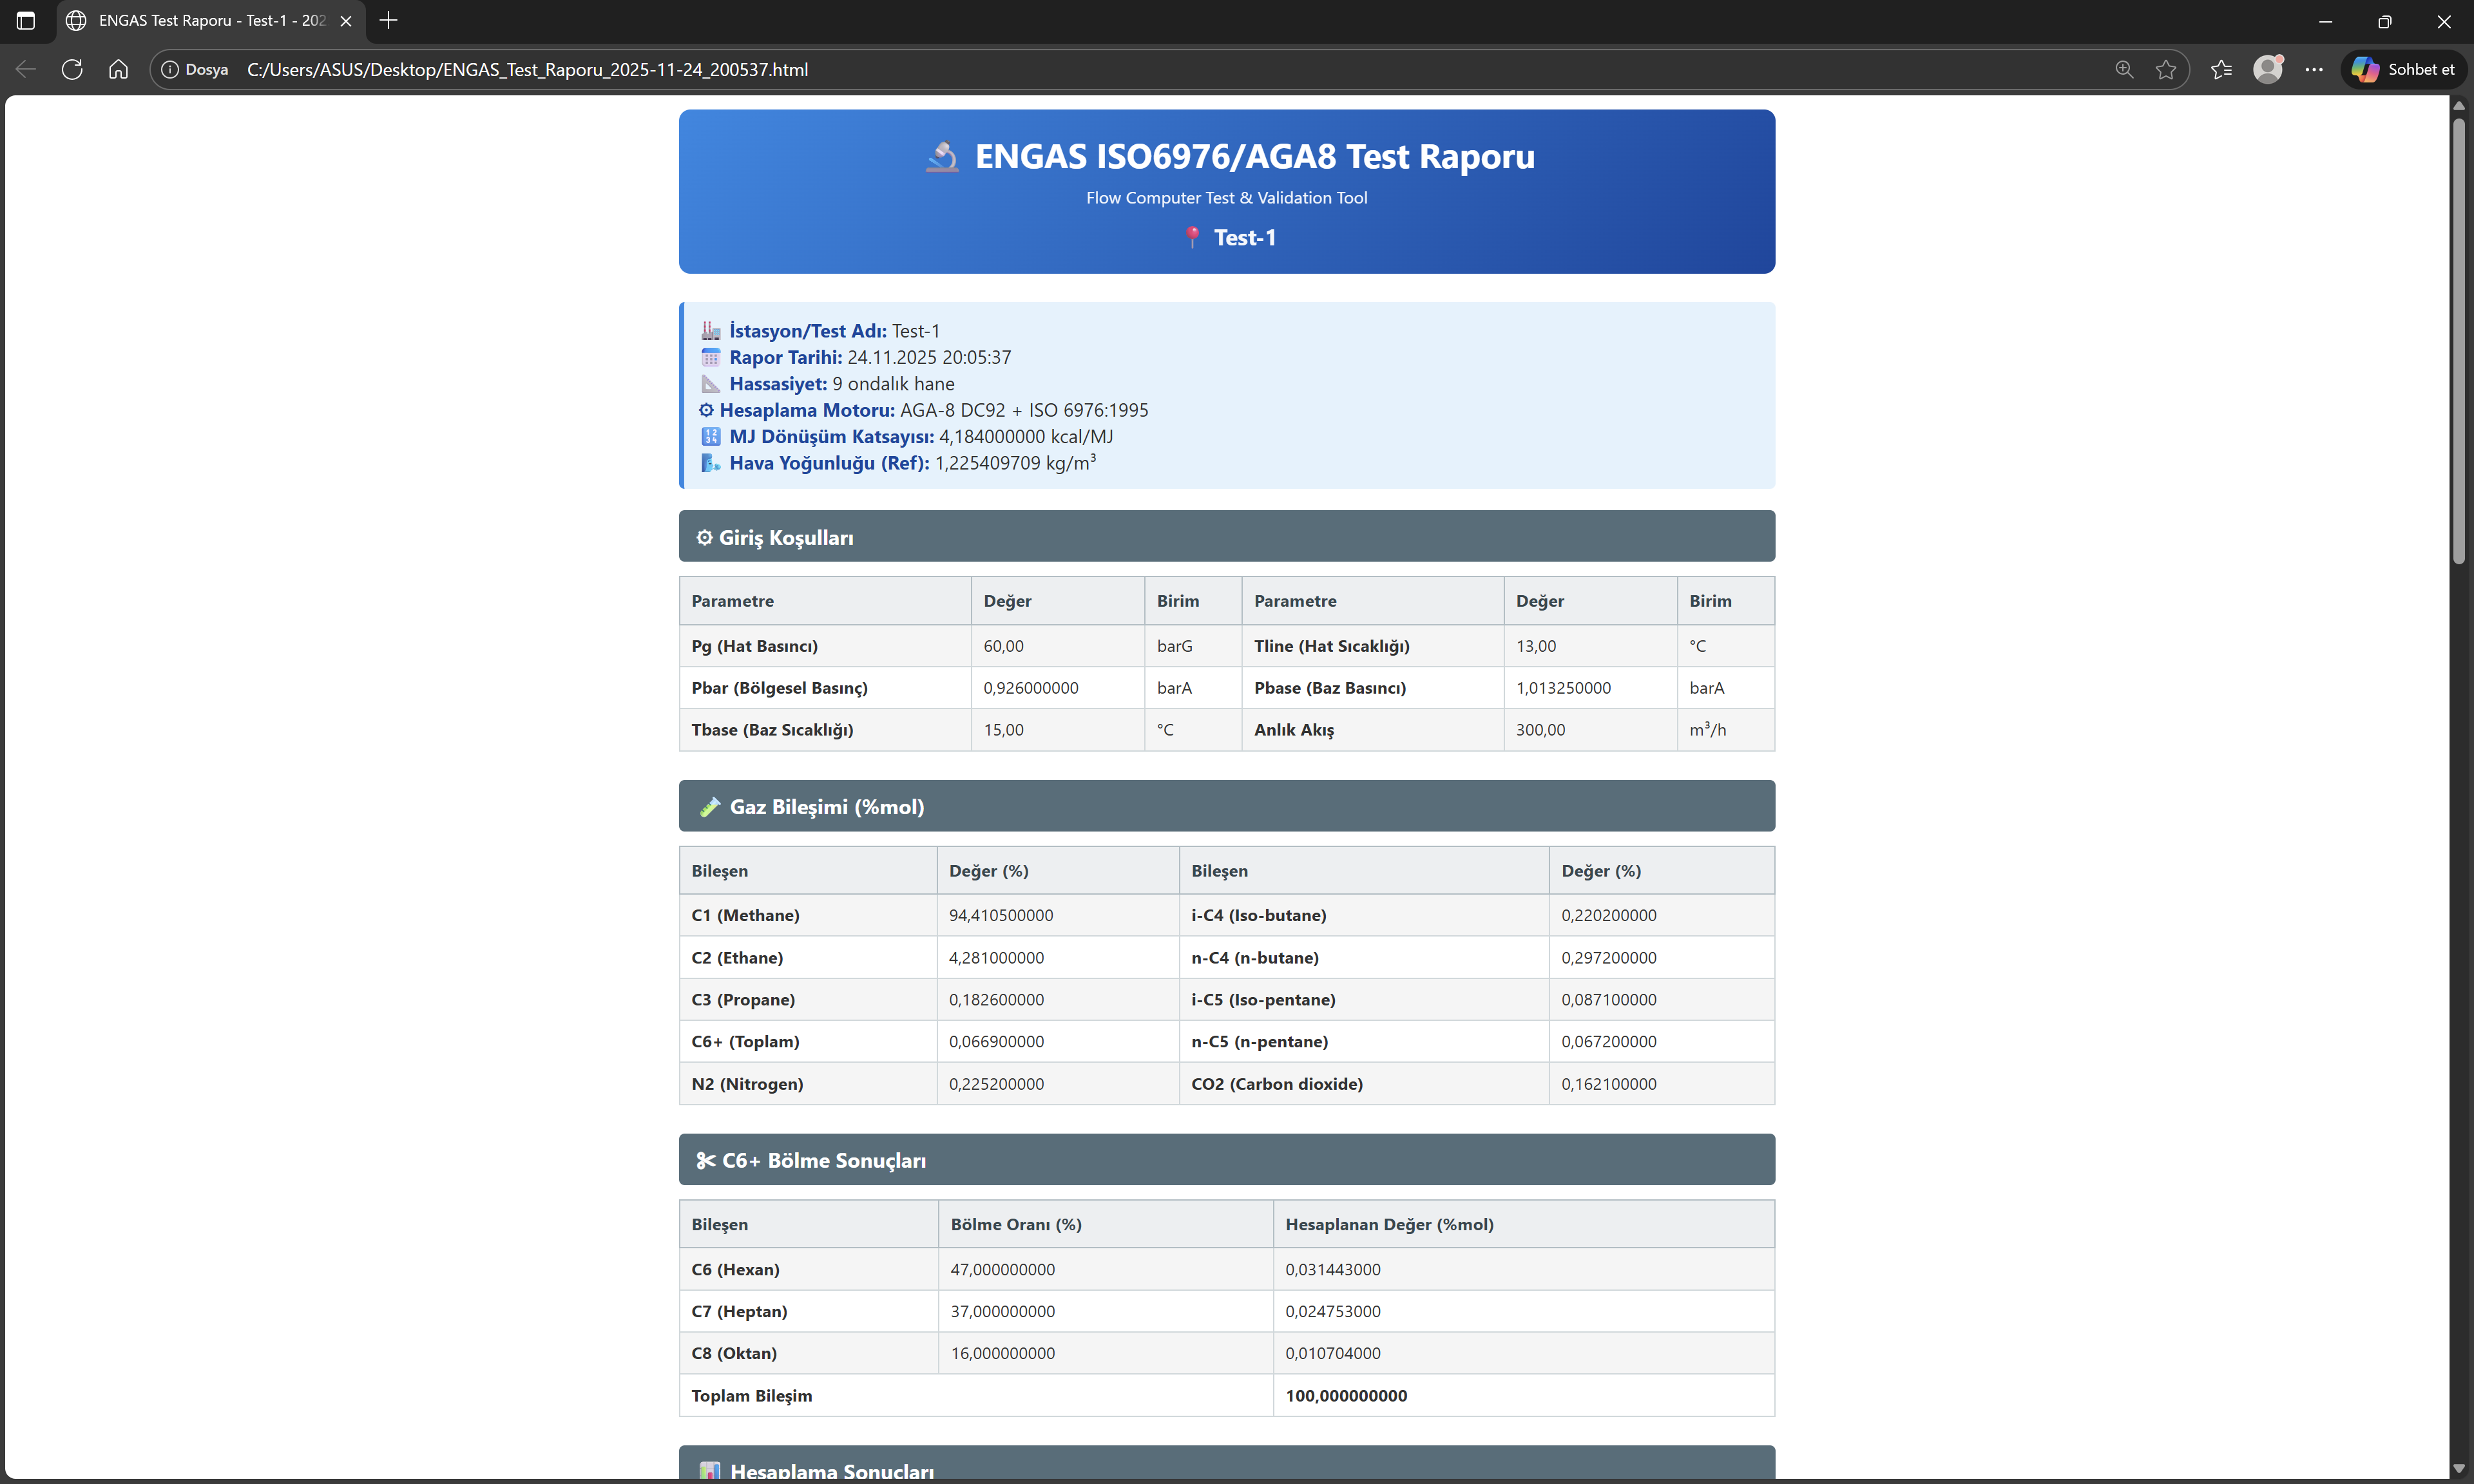Click the scrollbar up arrow
The height and width of the screenshot is (1484, 2474).
(2459, 105)
